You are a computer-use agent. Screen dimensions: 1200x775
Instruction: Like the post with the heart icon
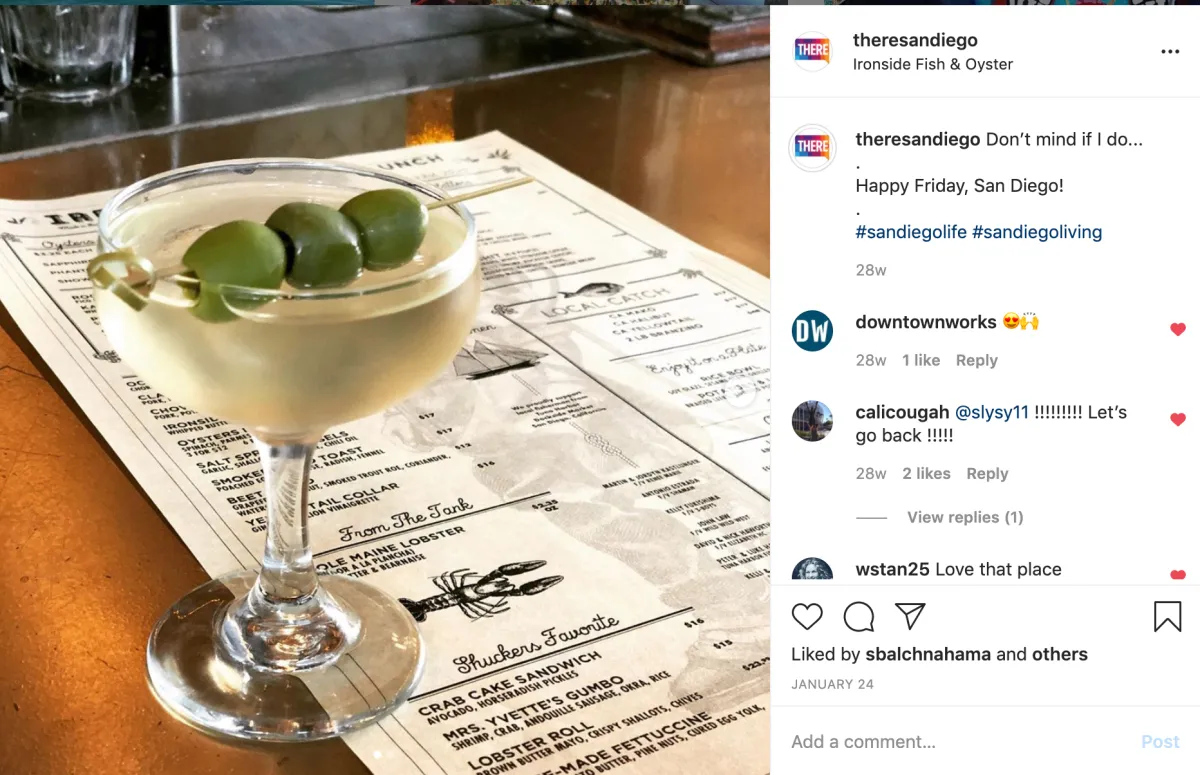point(807,616)
